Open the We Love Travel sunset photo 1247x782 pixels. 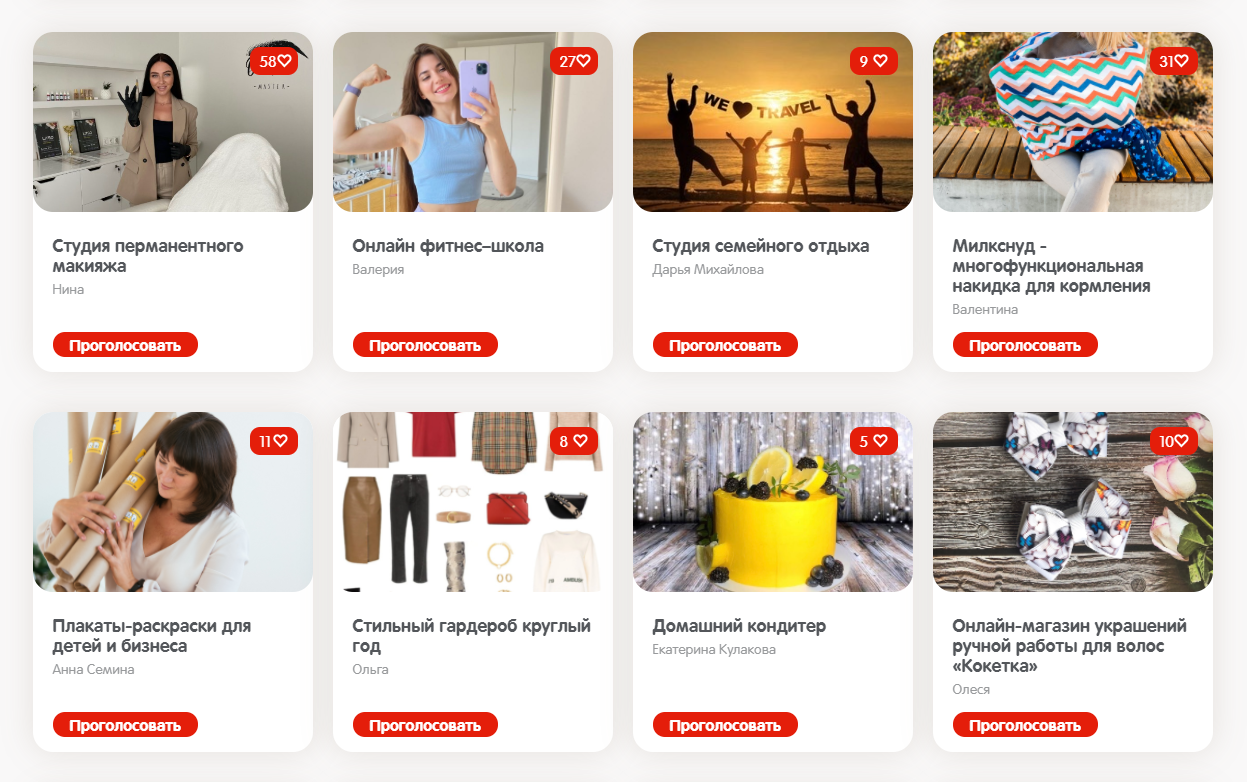[773, 122]
